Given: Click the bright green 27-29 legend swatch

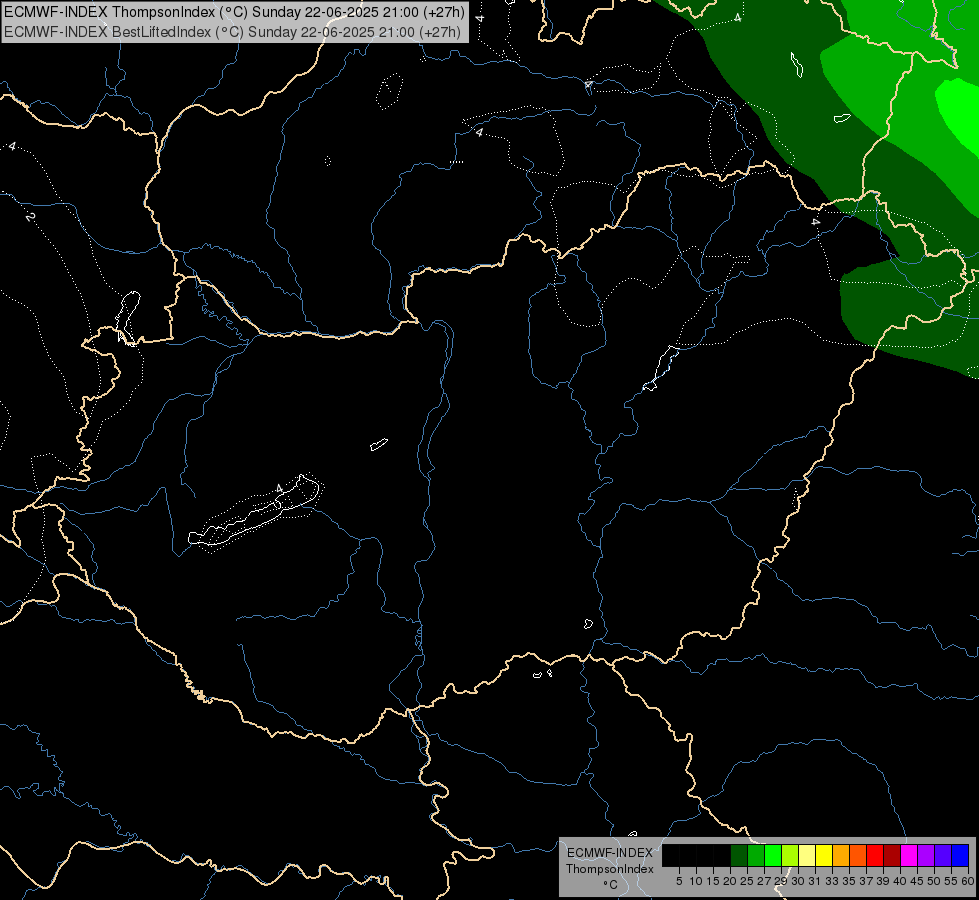Looking at the screenshot, I should (773, 855).
